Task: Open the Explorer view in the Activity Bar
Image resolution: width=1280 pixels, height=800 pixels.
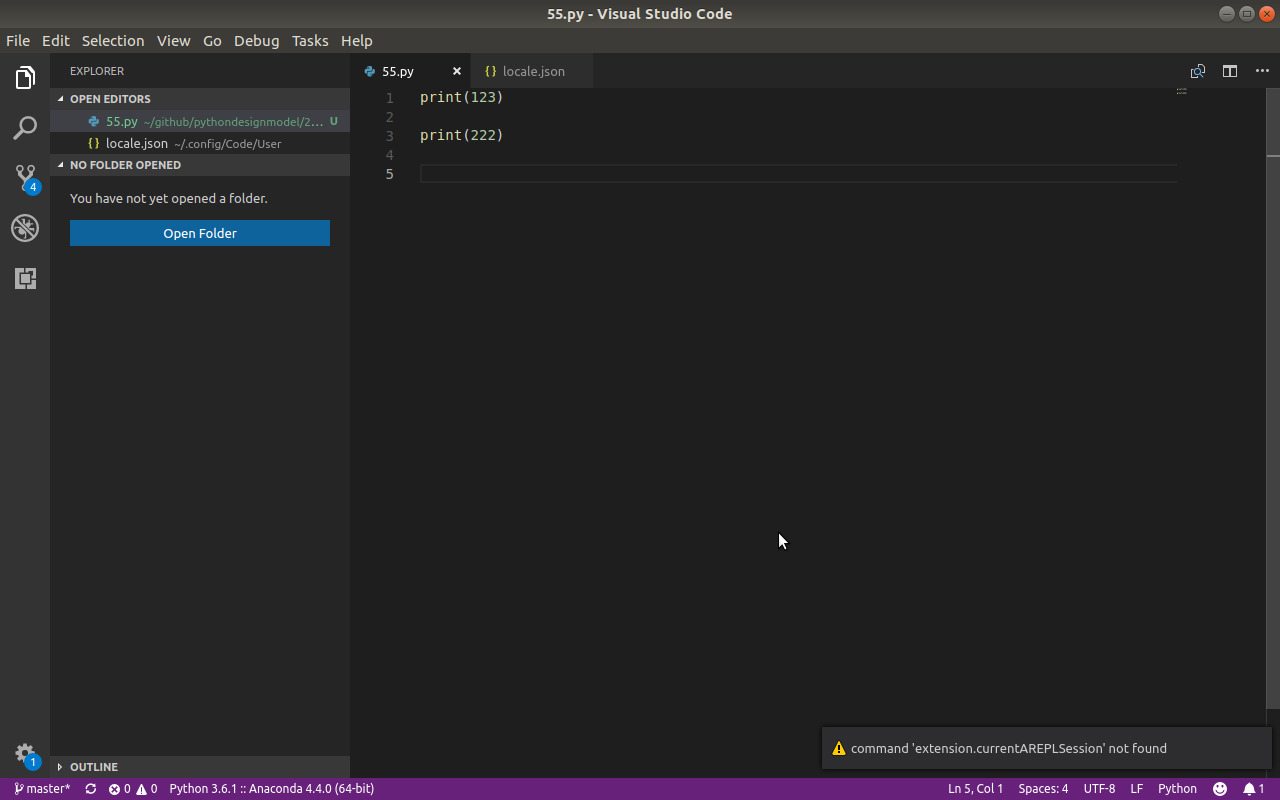Action: coord(25,77)
